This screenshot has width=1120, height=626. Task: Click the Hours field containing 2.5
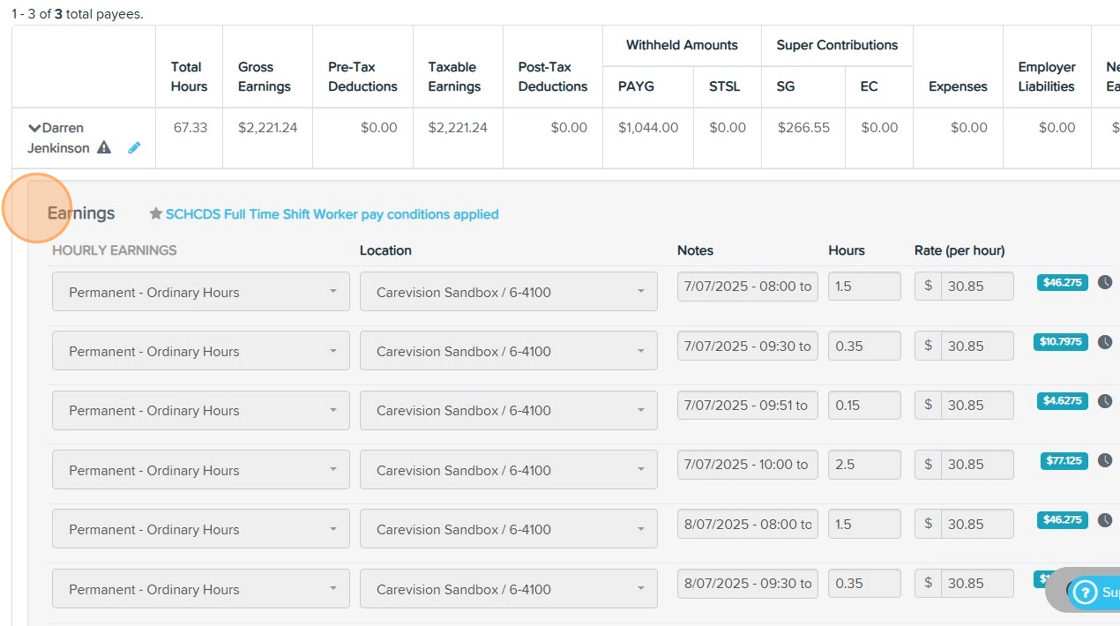point(864,464)
